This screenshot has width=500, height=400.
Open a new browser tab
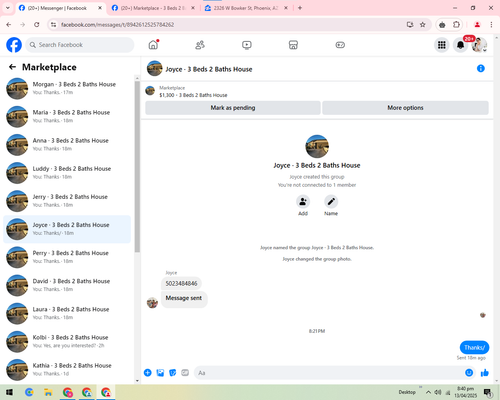tap(300, 8)
